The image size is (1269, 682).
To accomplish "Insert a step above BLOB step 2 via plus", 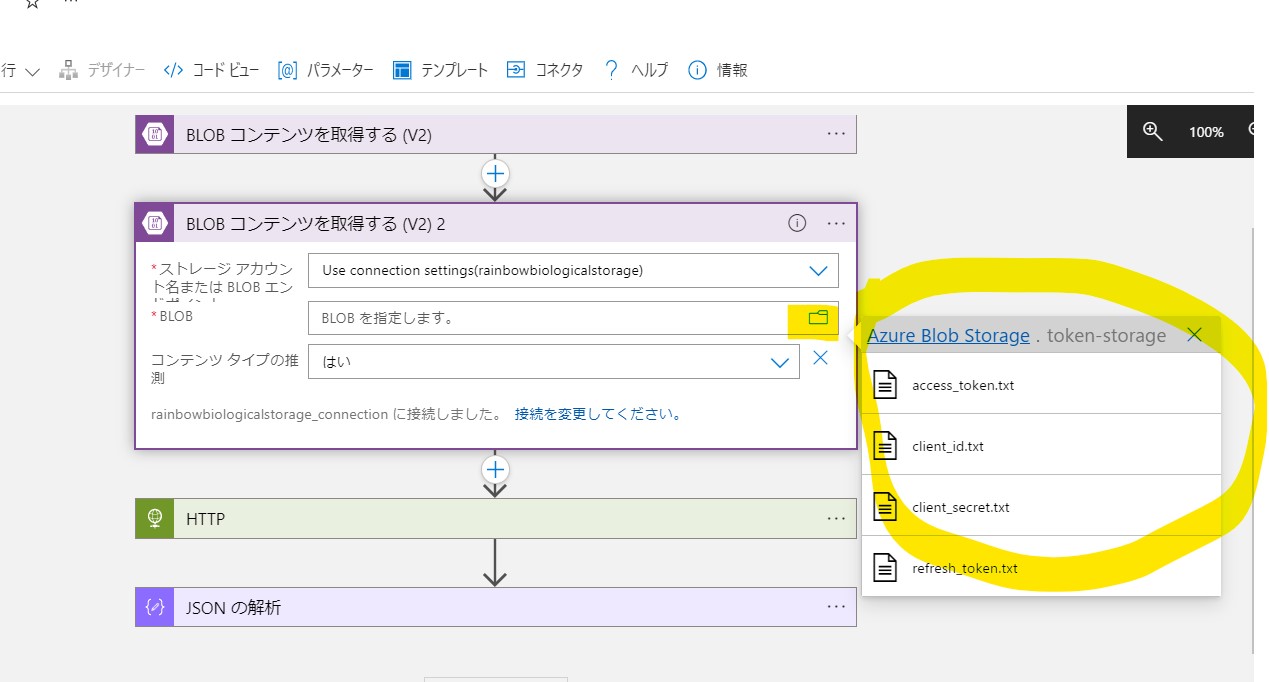I will (x=496, y=172).
